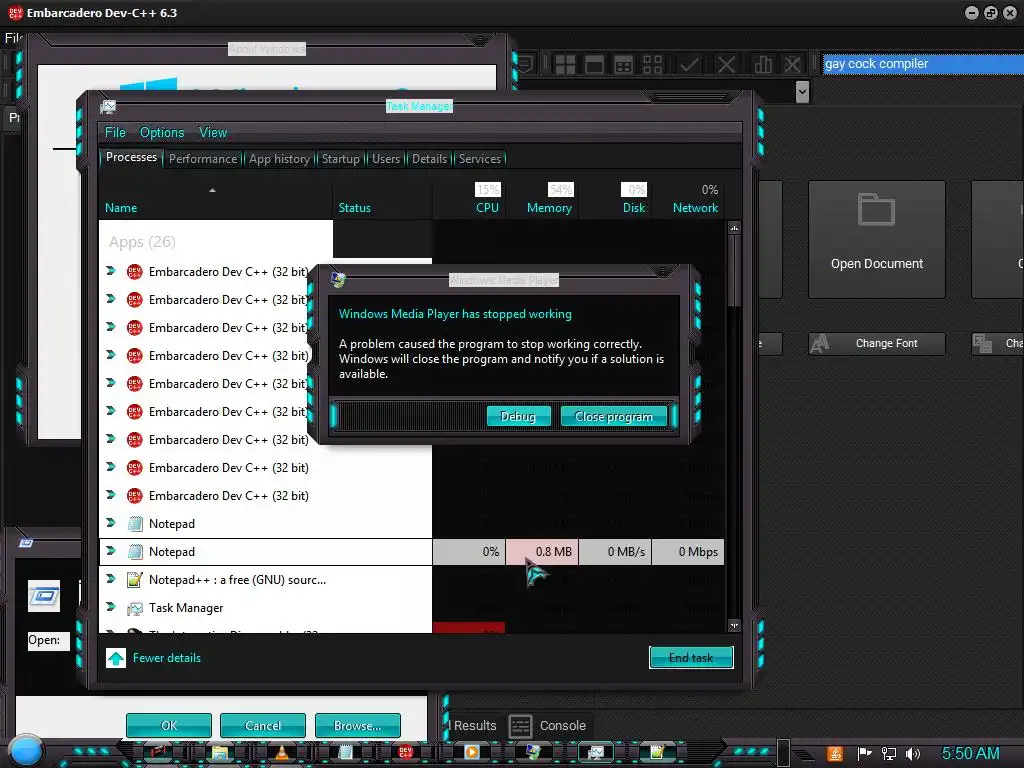Switch to Notepad via its taskbar icon
Screen dimensions: 1024x768
345,753
